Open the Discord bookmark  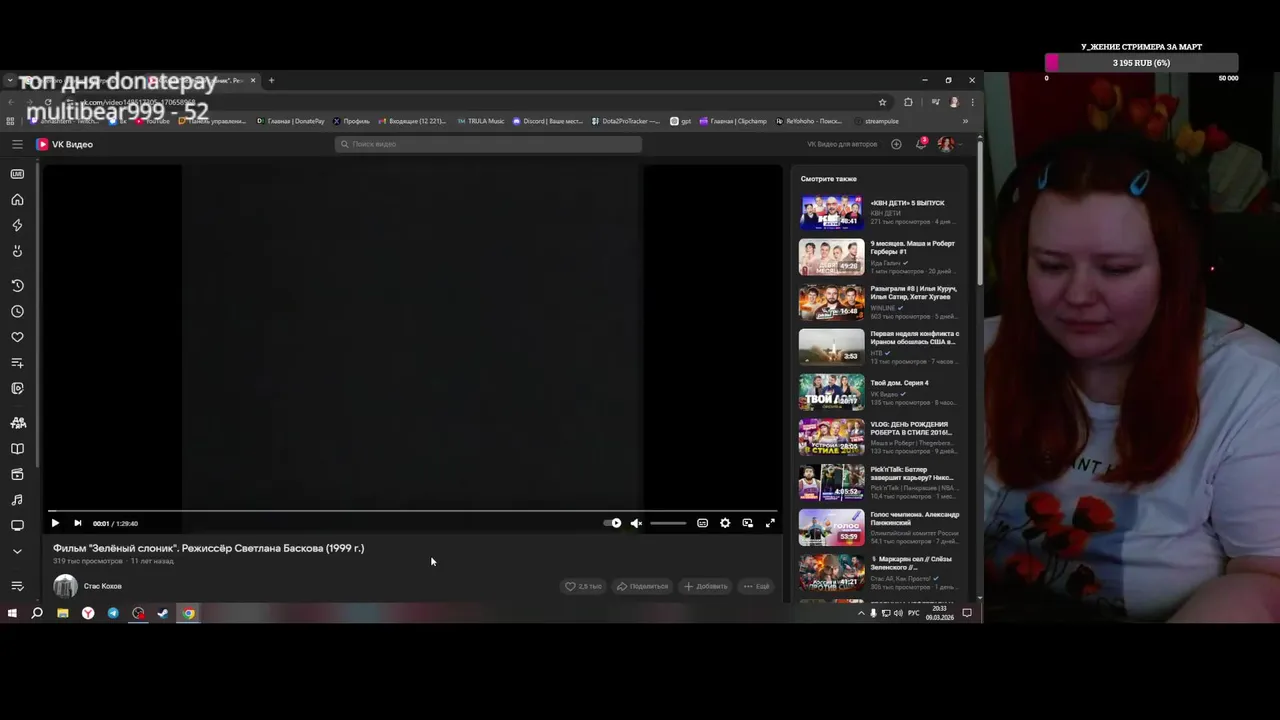[548, 121]
